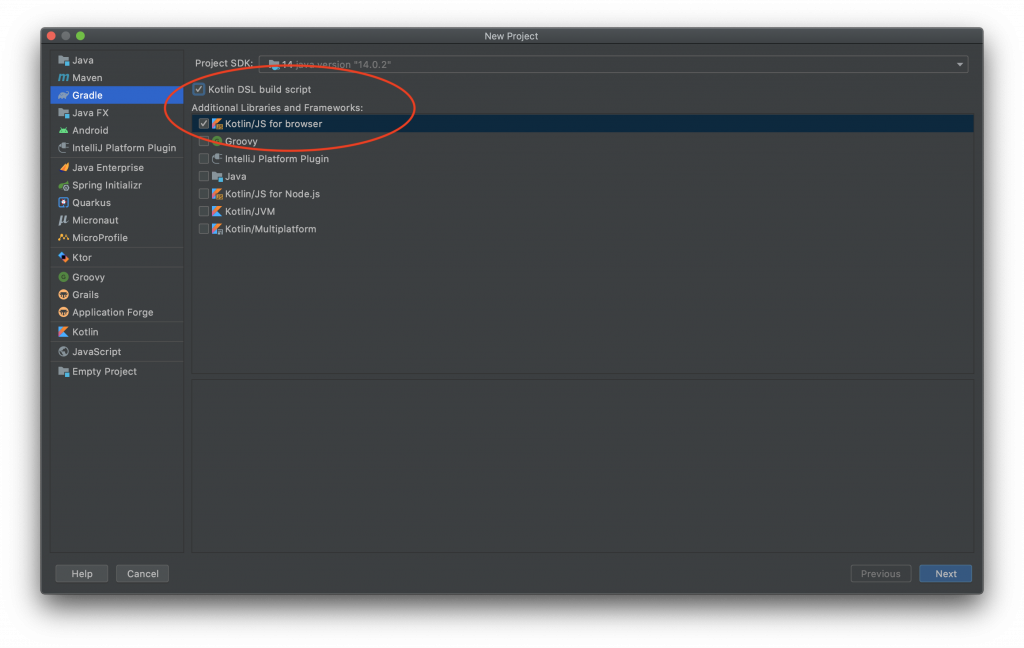Image resolution: width=1024 pixels, height=648 pixels.
Task: Toggle Kotlin DSL build script checkbox
Action: pyautogui.click(x=199, y=89)
